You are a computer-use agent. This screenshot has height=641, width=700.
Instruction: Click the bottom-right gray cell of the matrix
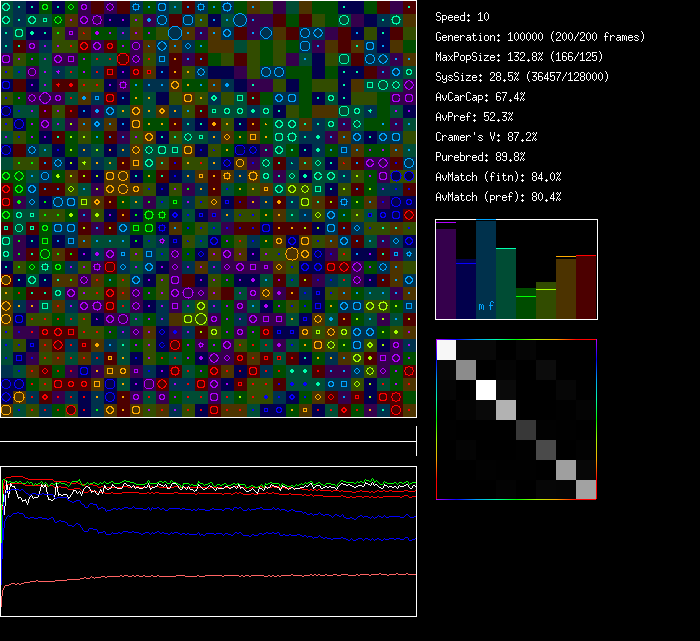(x=586, y=489)
